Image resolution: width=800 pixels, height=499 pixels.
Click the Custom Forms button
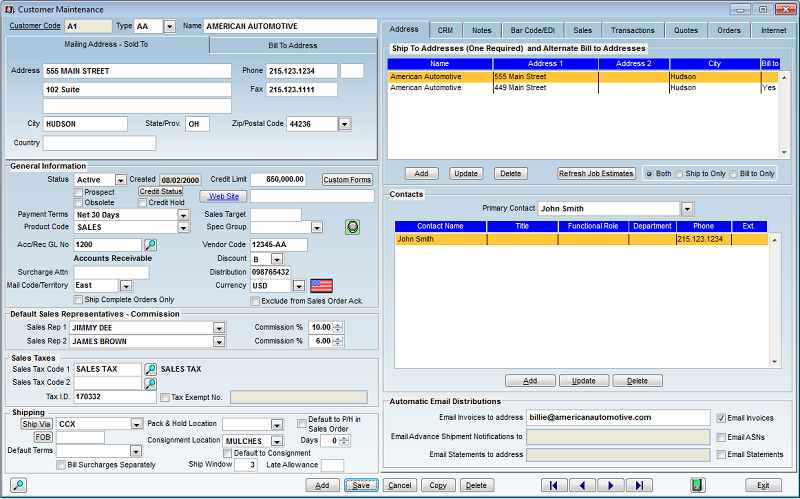click(x=347, y=180)
